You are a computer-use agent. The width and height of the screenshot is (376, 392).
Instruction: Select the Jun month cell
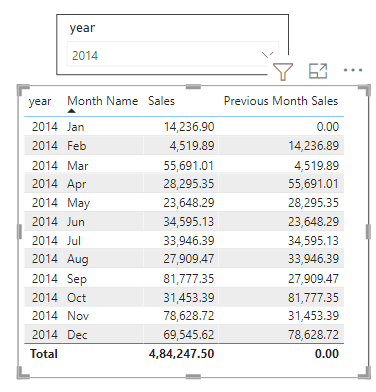(76, 222)
